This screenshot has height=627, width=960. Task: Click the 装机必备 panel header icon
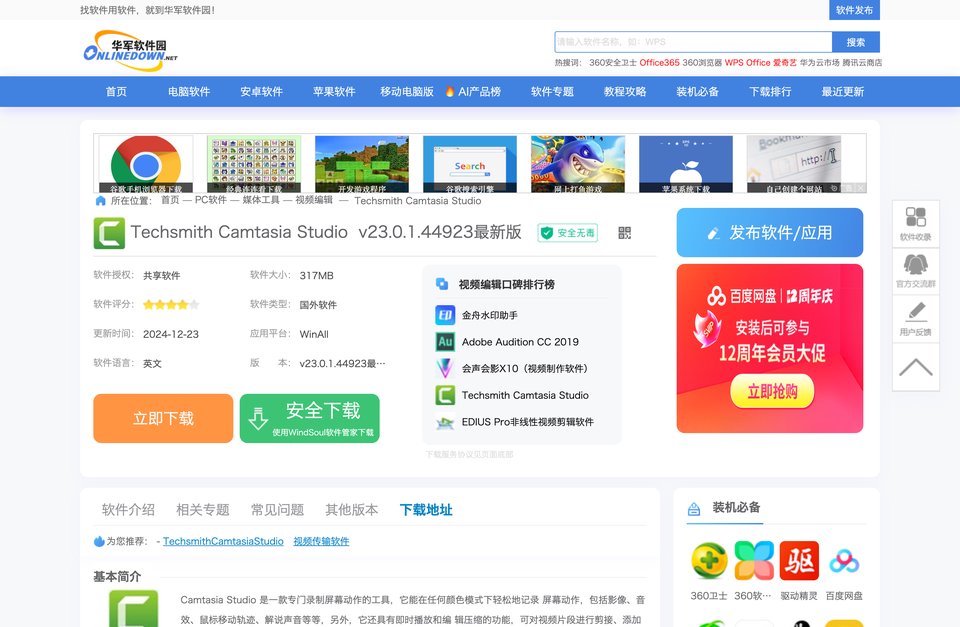(x=694, y=509)
